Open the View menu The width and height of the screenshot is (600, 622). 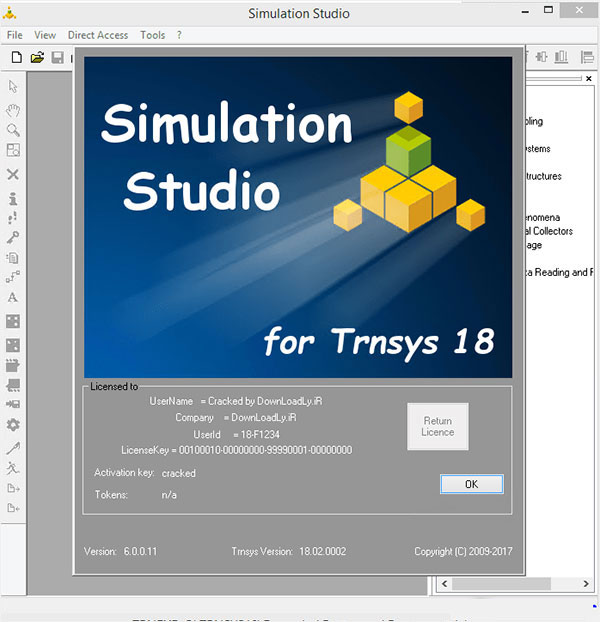pyautogui.click(x=45, y=35)
